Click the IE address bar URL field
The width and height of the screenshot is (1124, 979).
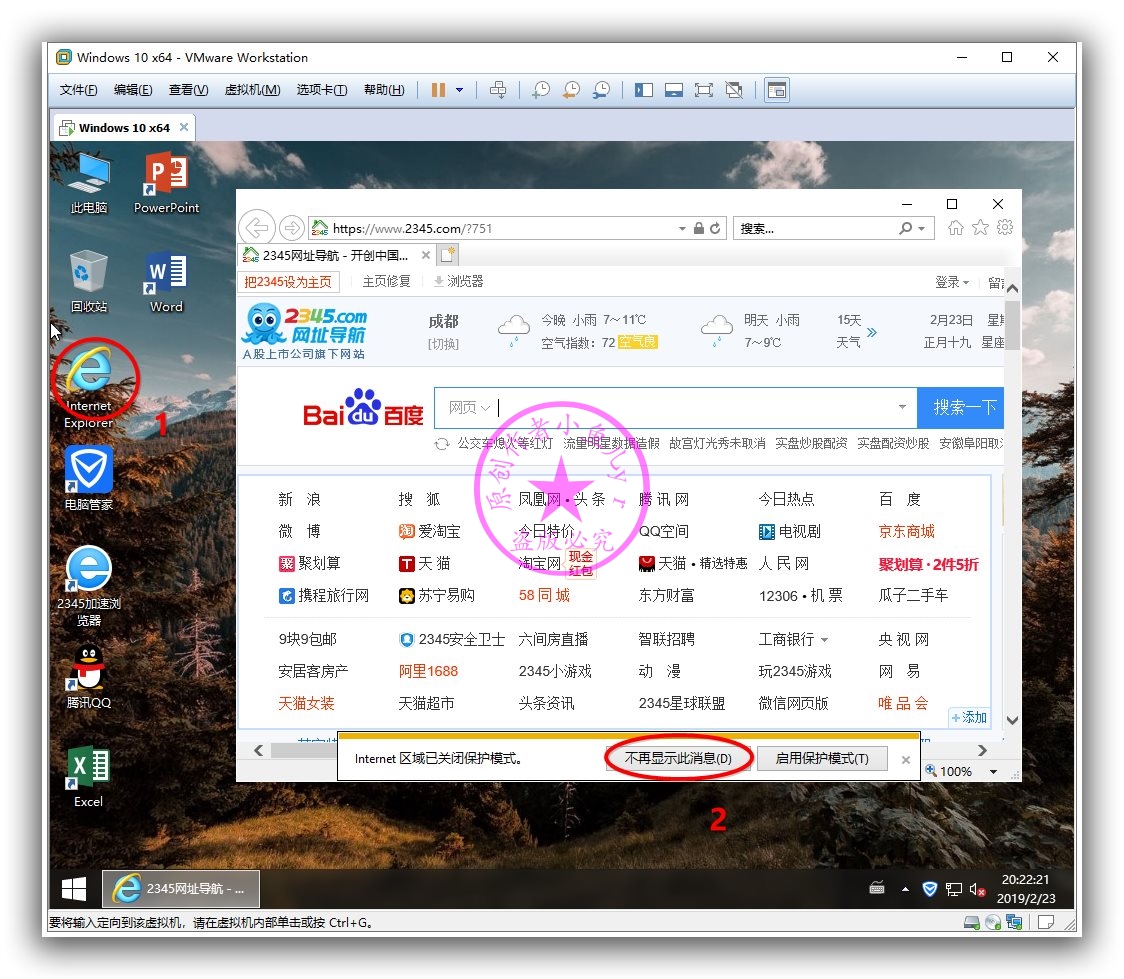click(x=495, y=229)
